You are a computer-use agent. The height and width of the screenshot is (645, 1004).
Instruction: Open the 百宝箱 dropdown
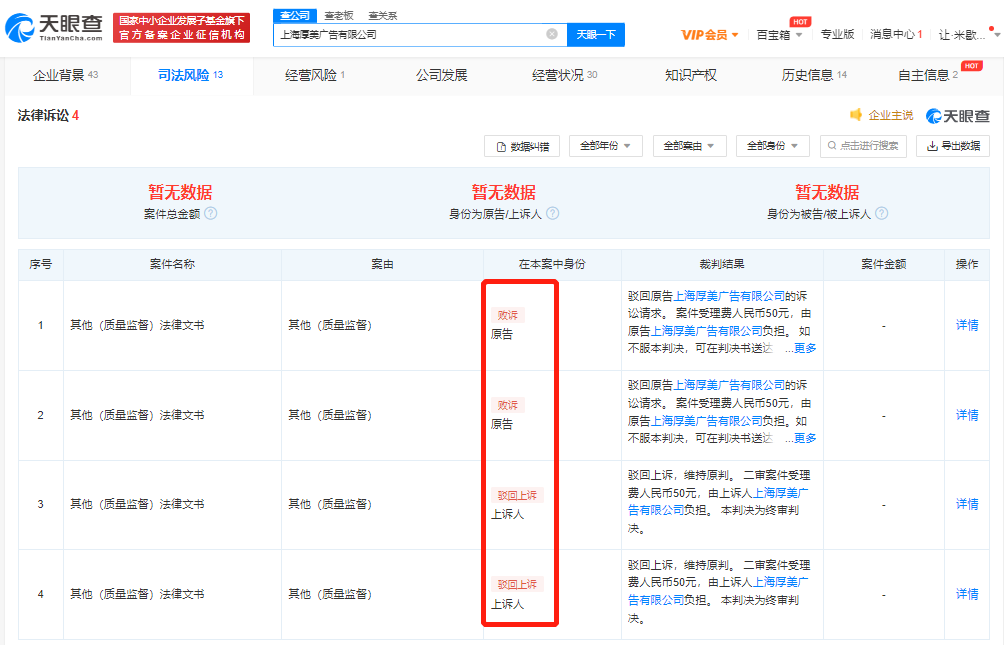779,35
